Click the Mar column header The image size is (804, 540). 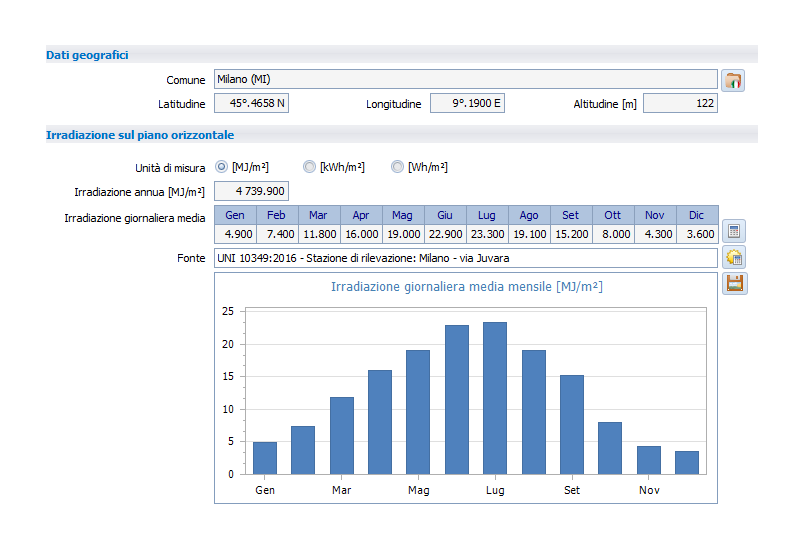[x=318, y=215]
